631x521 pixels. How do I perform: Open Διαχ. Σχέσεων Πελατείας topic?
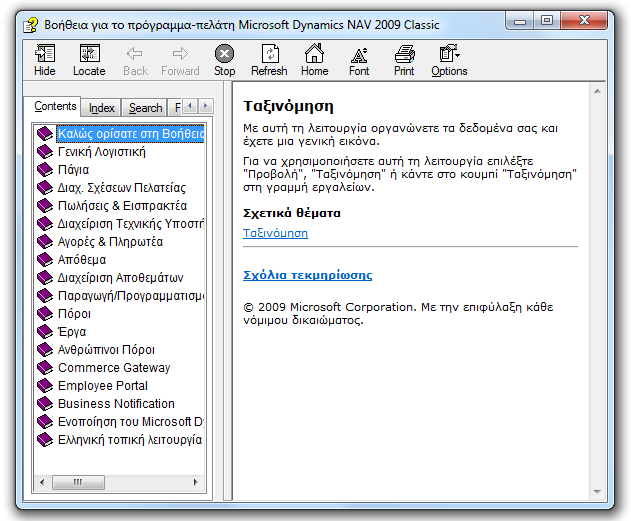coord(122,187)
